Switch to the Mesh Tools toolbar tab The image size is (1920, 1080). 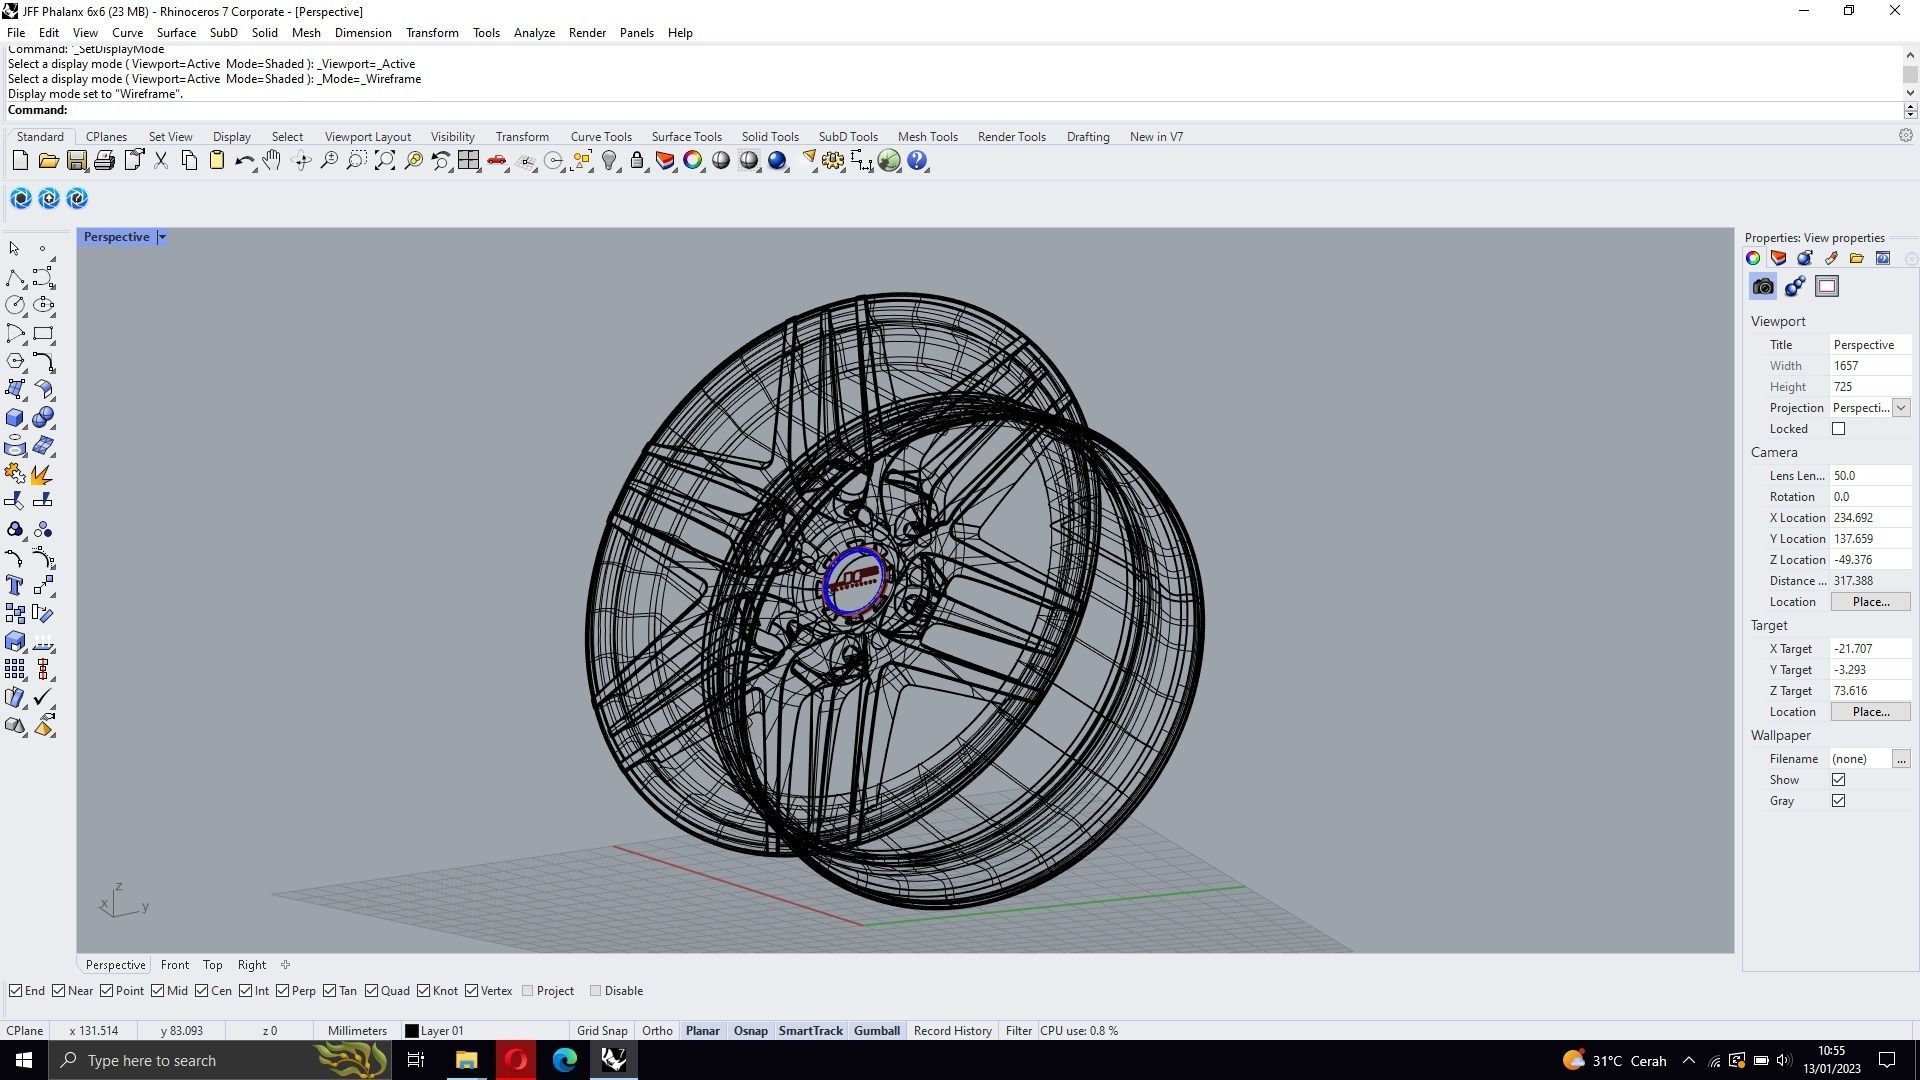click(927, 137)
